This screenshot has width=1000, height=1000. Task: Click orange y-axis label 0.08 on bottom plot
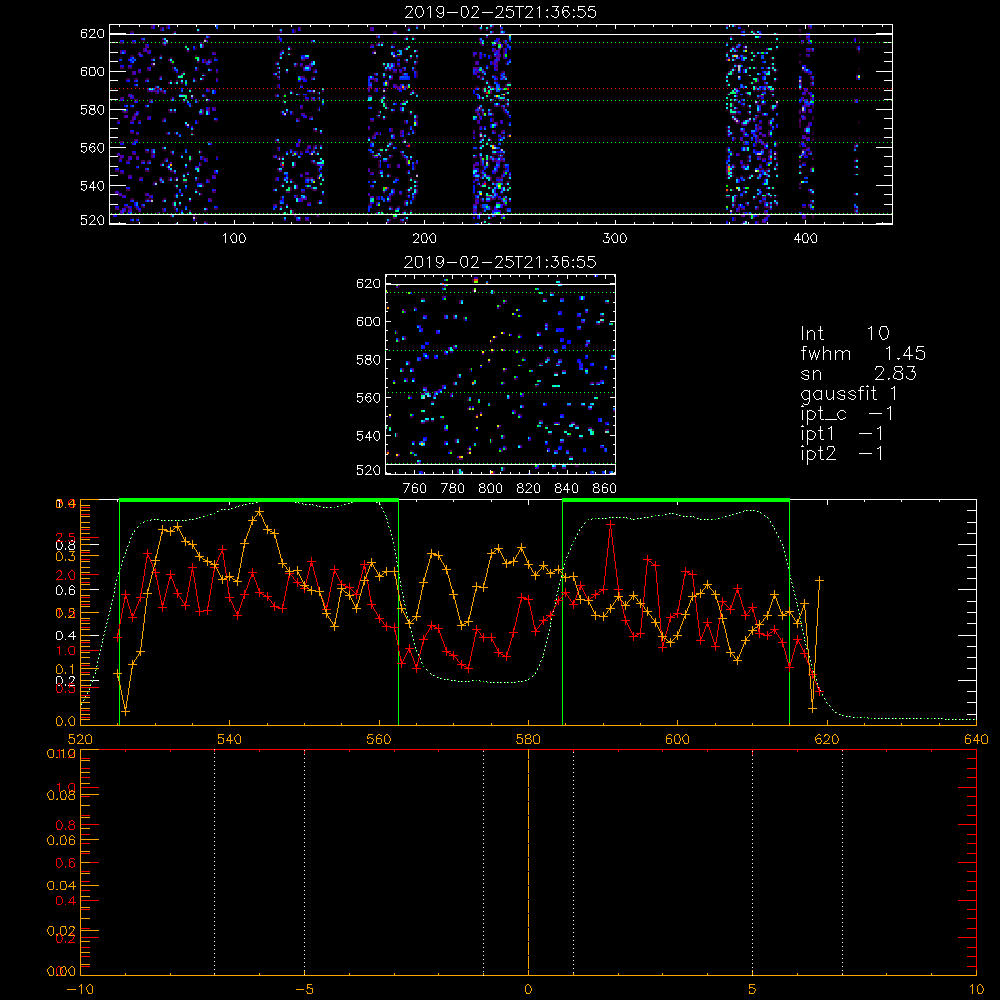pos(61,795)
